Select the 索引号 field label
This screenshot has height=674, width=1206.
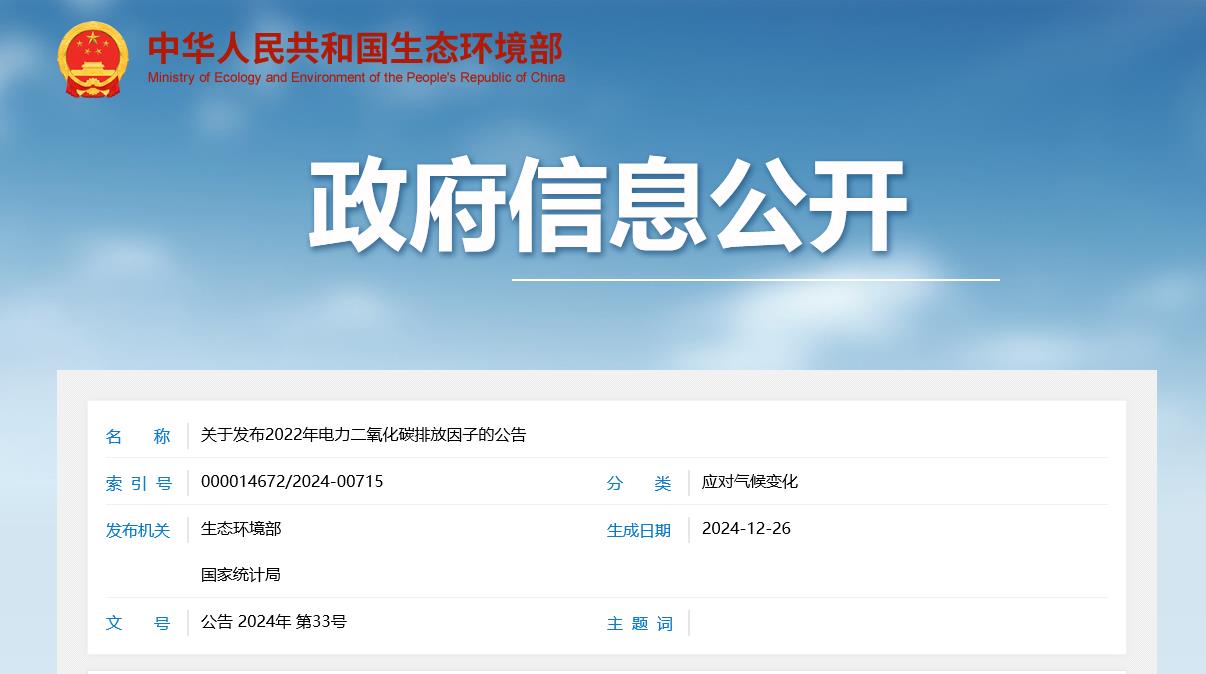coord(138,483)
